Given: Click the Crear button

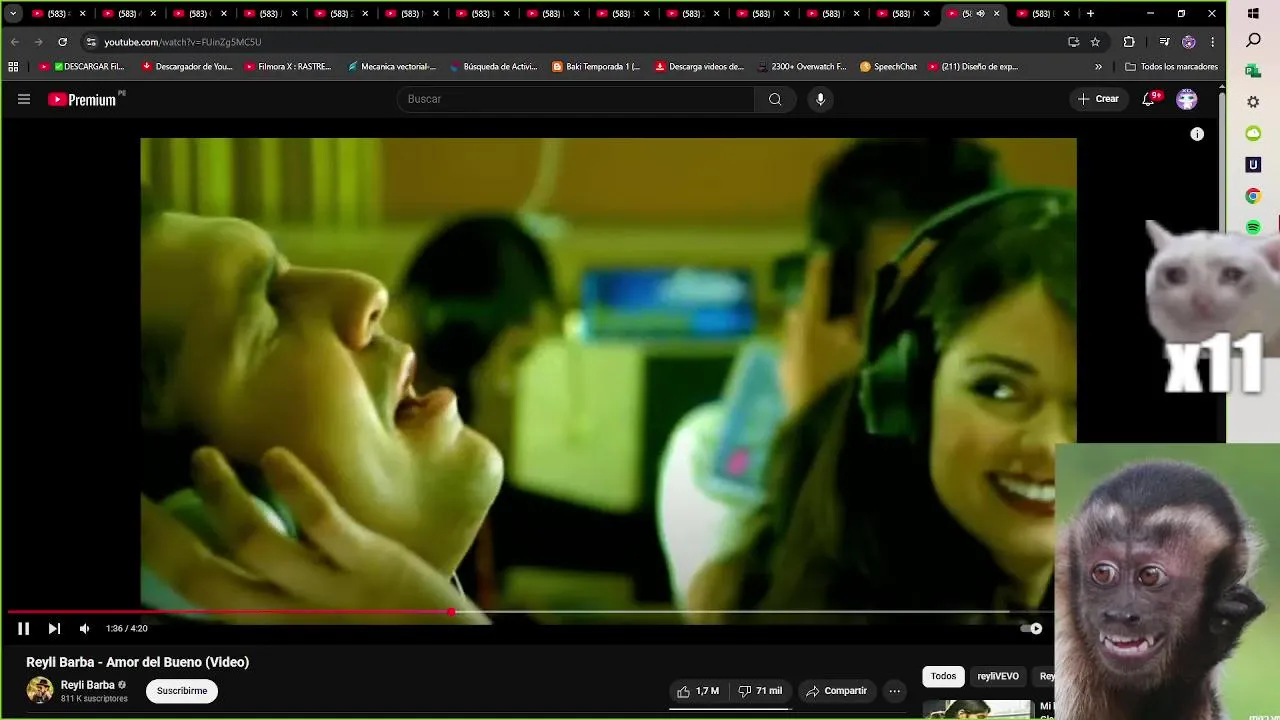Looking at the screenshot, I should tap(1098, 99).
